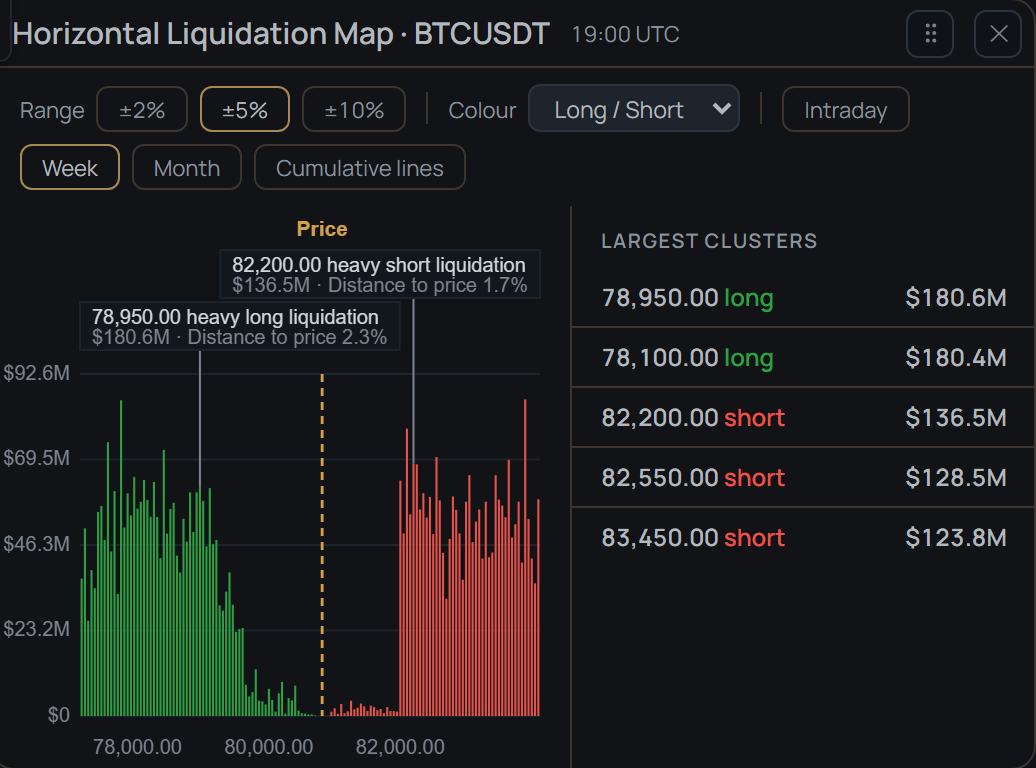Click the 82,200.00 heavy short liquidation tooltip
This screenshot has height=768, width=1036.
click(380, 274)
